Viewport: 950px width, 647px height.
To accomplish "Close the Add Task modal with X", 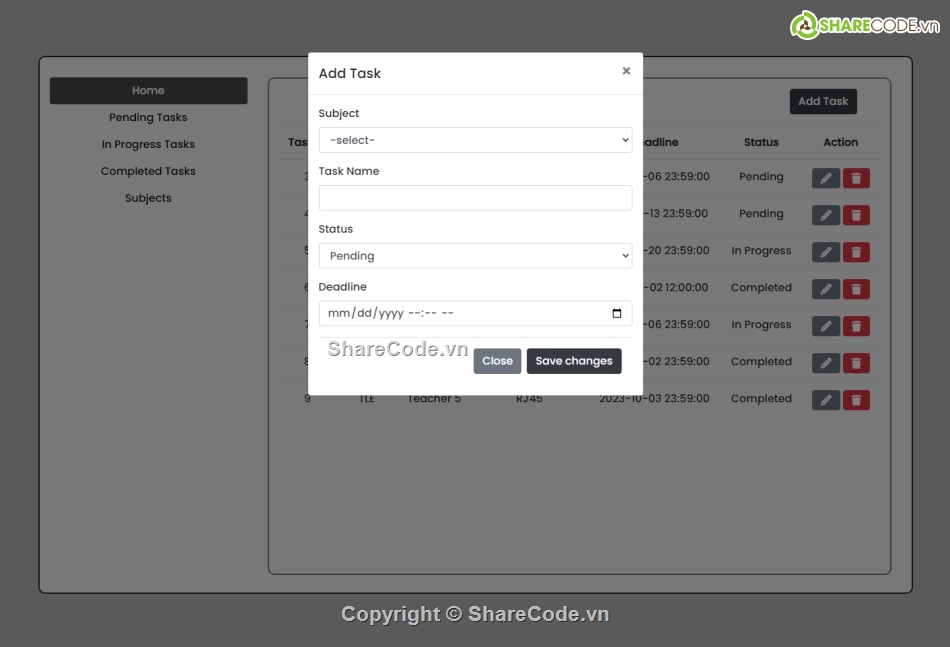I will pos(626,71).
